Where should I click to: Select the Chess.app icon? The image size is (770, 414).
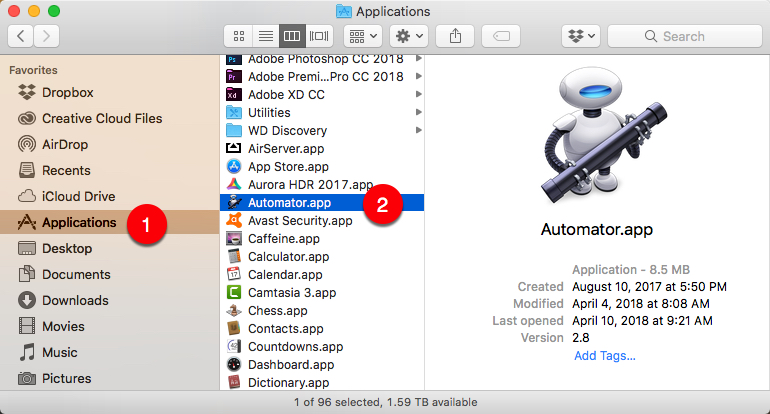[234, 311]
